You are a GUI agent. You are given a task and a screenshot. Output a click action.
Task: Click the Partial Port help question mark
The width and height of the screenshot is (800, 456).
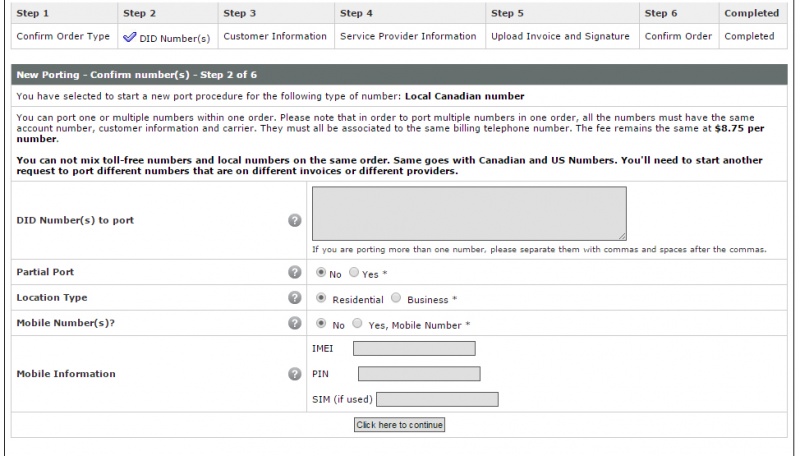point(294,272)
